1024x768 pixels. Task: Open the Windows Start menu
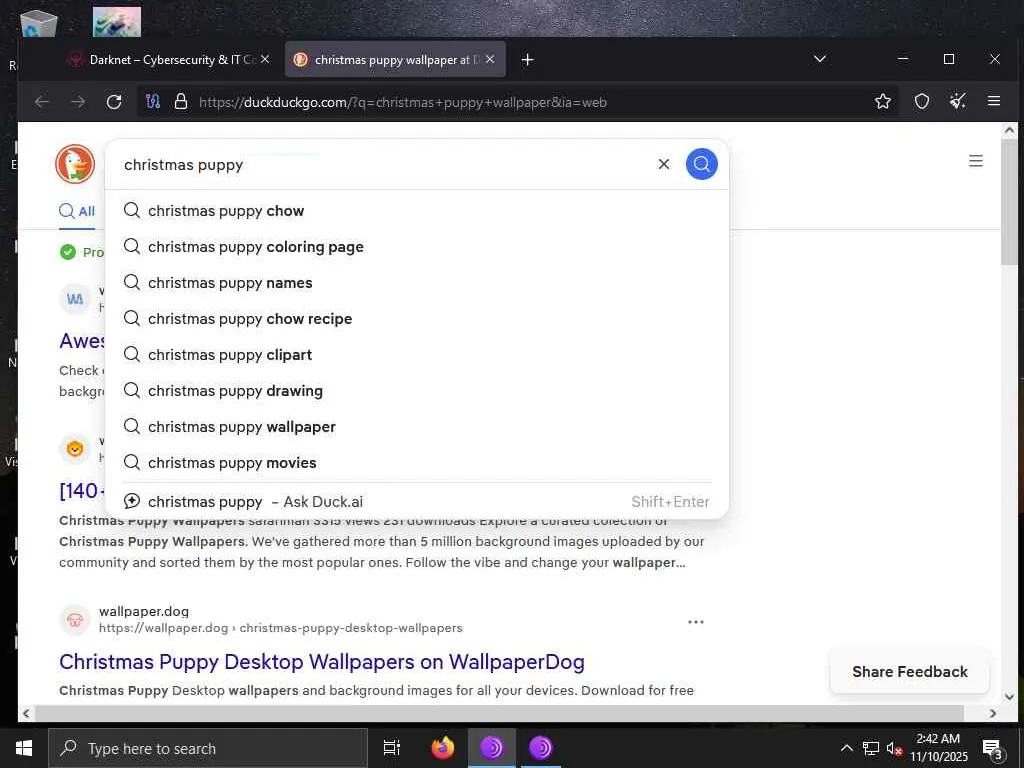pyautogui.click(x=24, y=748)
